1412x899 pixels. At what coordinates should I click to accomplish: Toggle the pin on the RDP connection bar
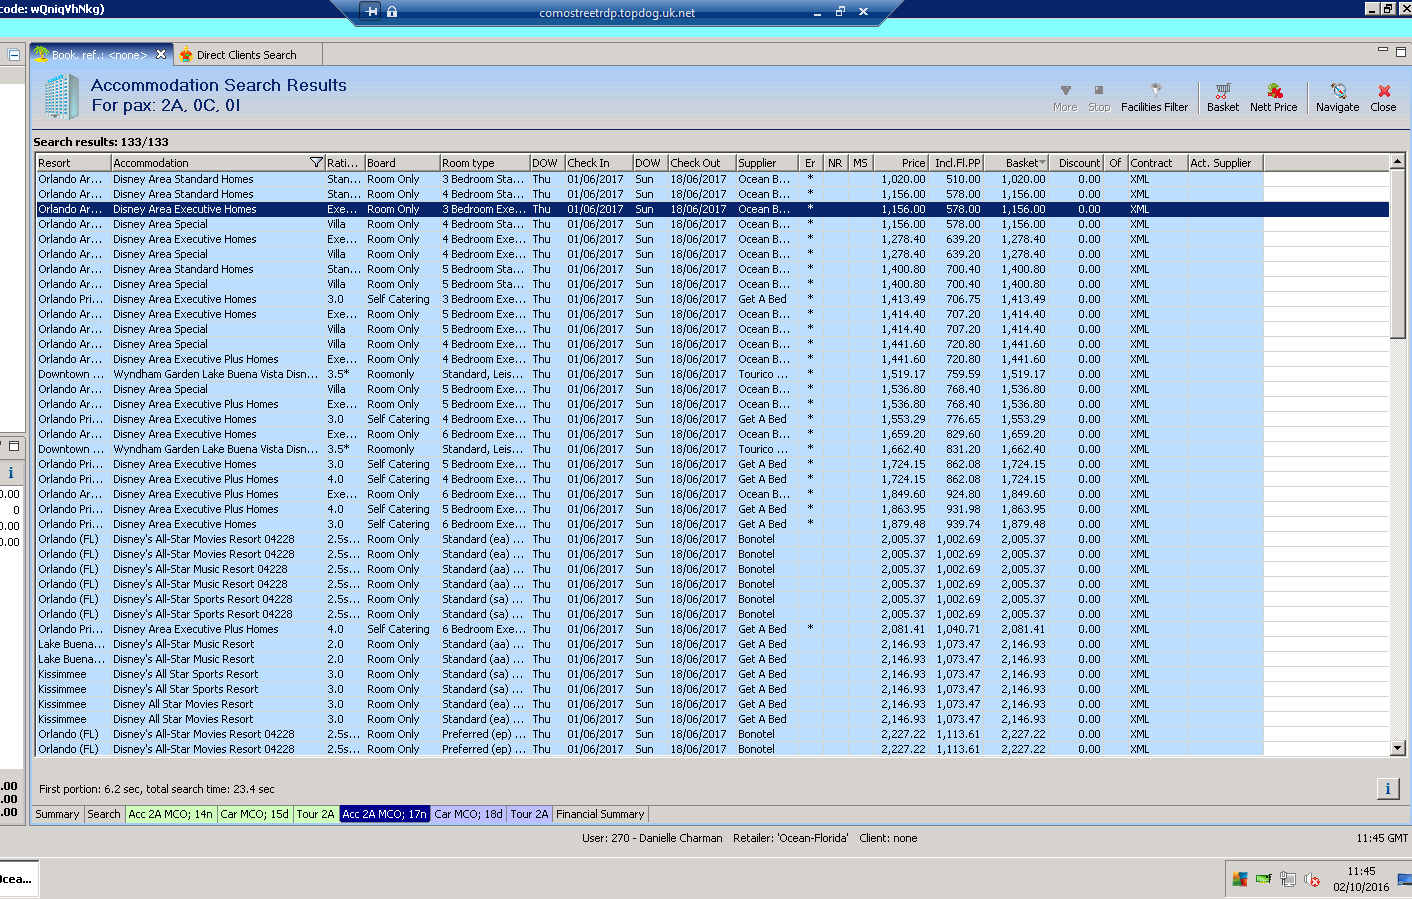coord(372,12)
